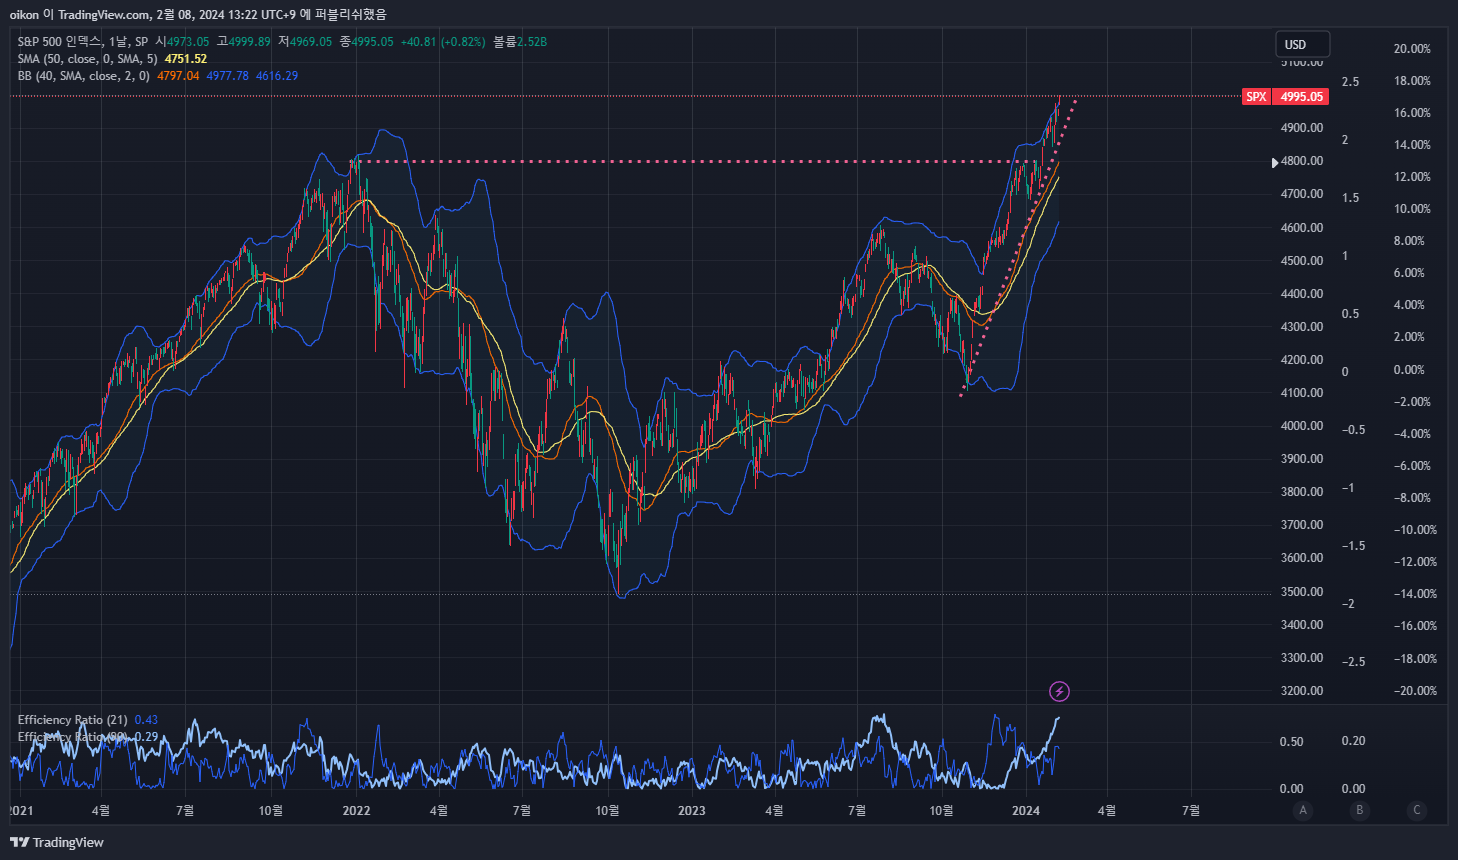This screenshot has height=860, width=1458.
Task: Click the 4000.00 price axis label
Action: click(1302, 426)
